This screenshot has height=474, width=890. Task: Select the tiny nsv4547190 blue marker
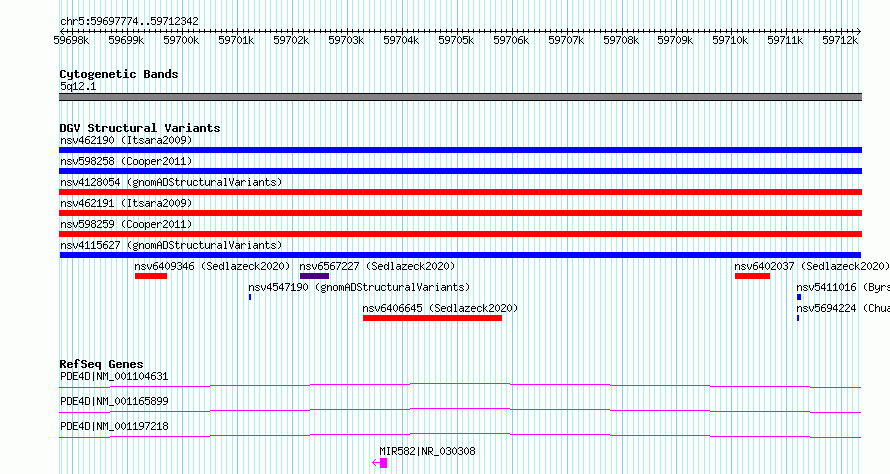pos(250,297)
